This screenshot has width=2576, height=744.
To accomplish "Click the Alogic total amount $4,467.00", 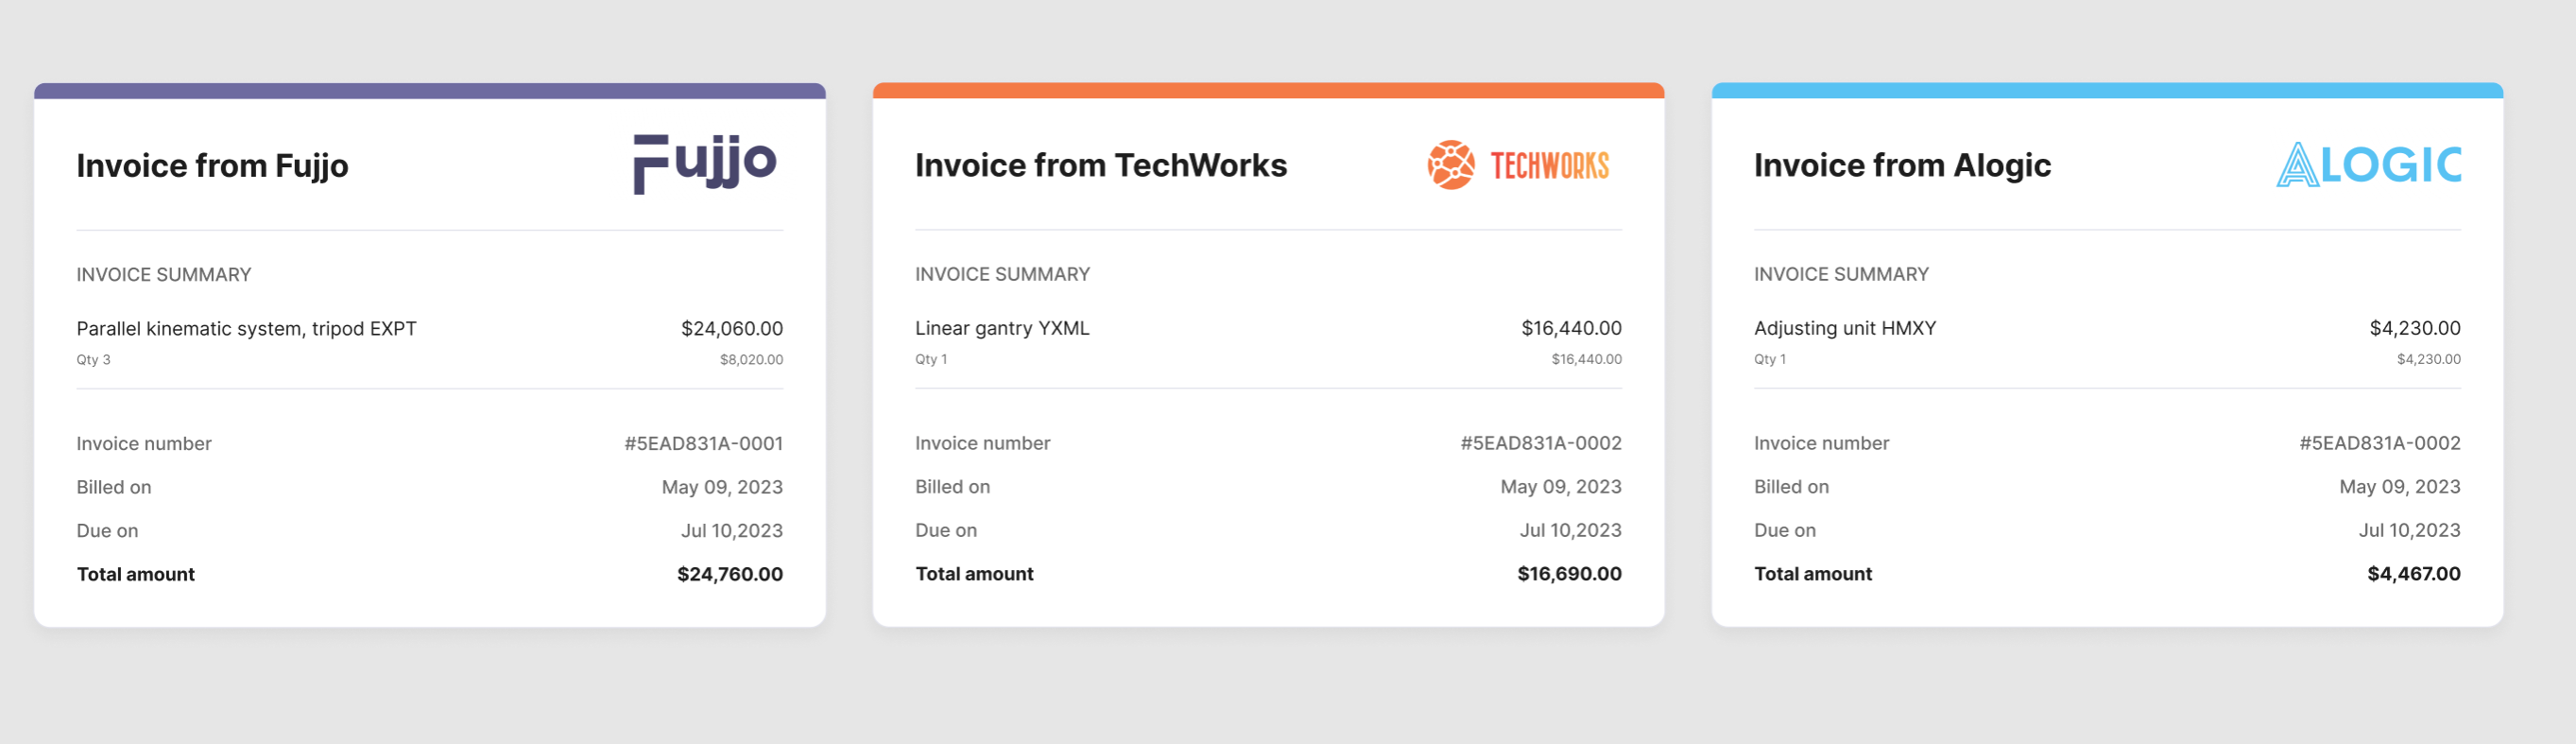I will pyautogui.click(x=2414, y=574).
